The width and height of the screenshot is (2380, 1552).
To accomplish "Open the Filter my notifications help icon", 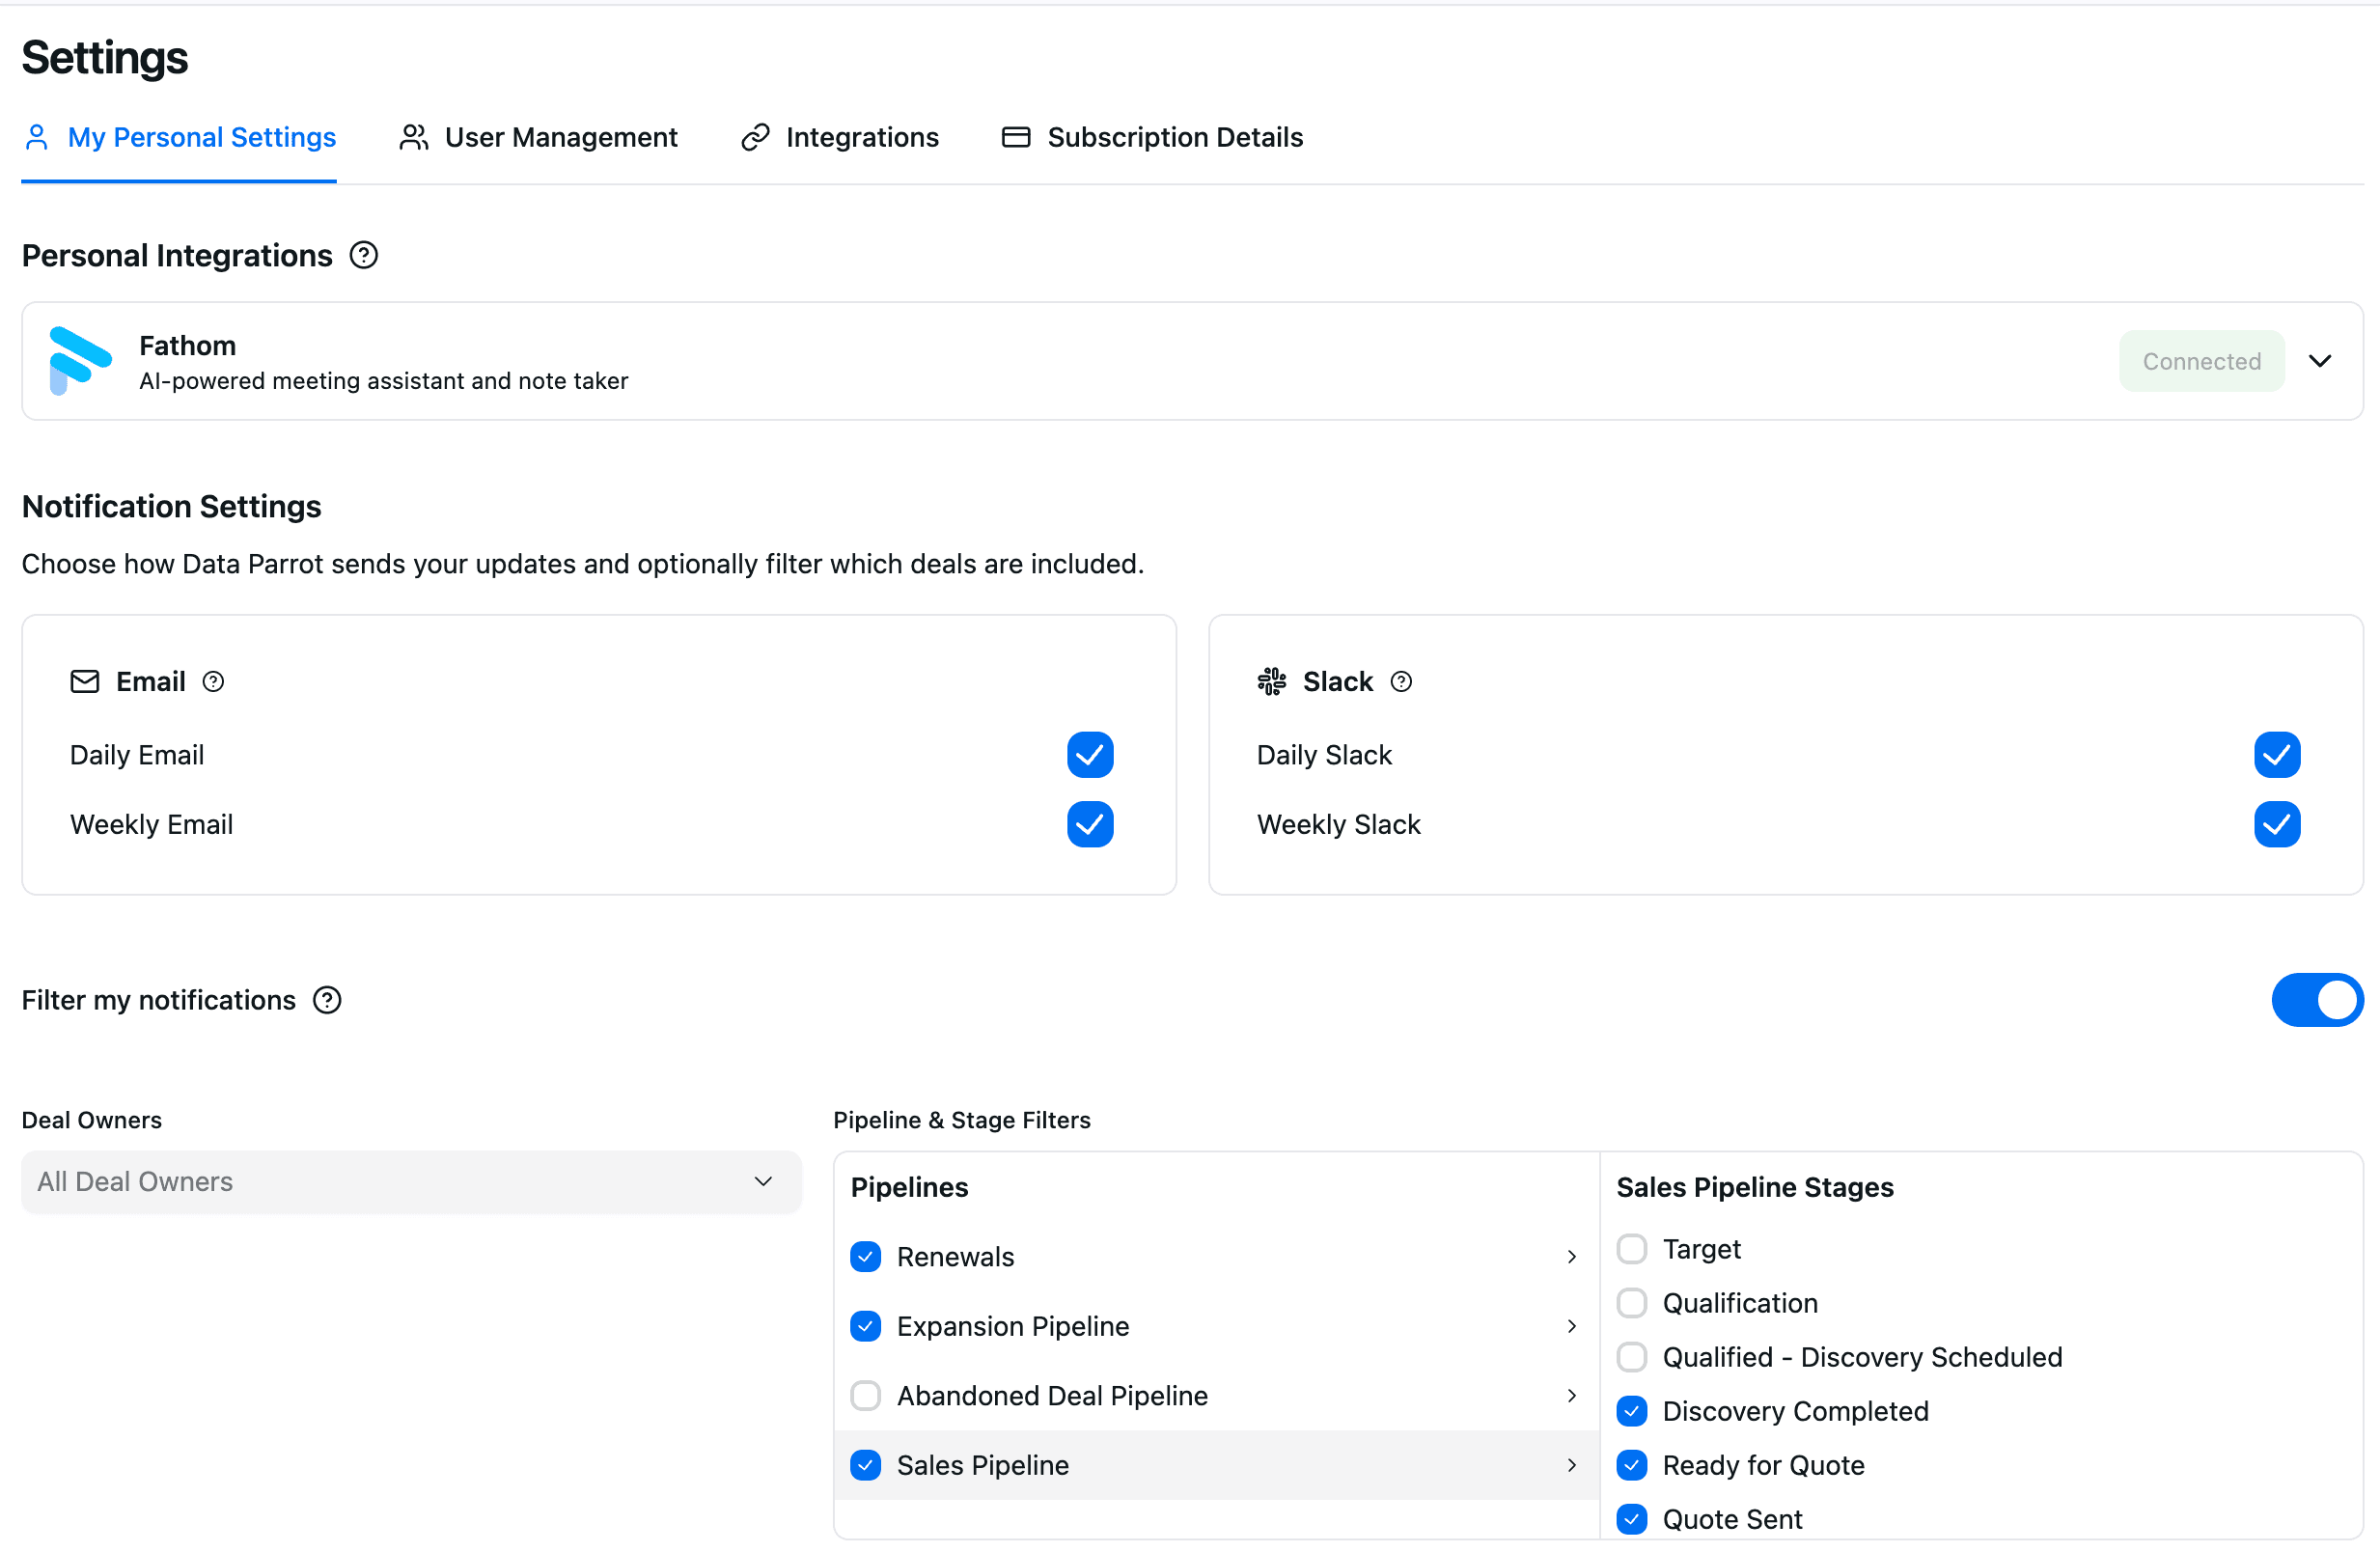I will [326, 999].
